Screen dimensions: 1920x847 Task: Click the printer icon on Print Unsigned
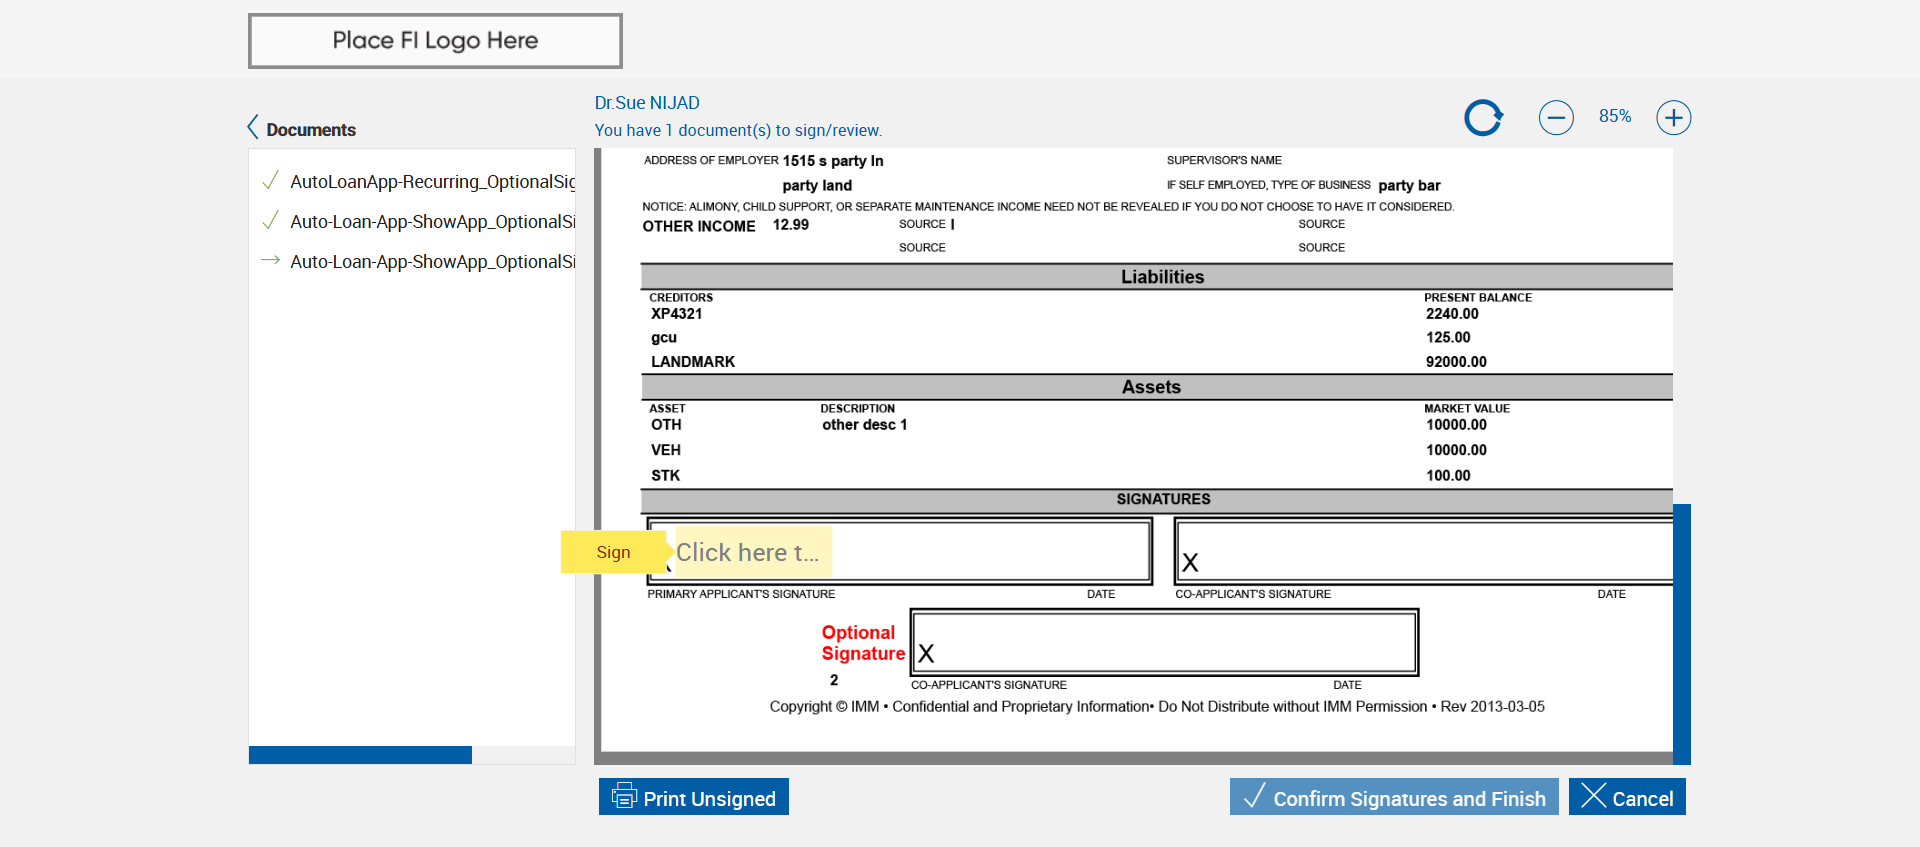624,796
